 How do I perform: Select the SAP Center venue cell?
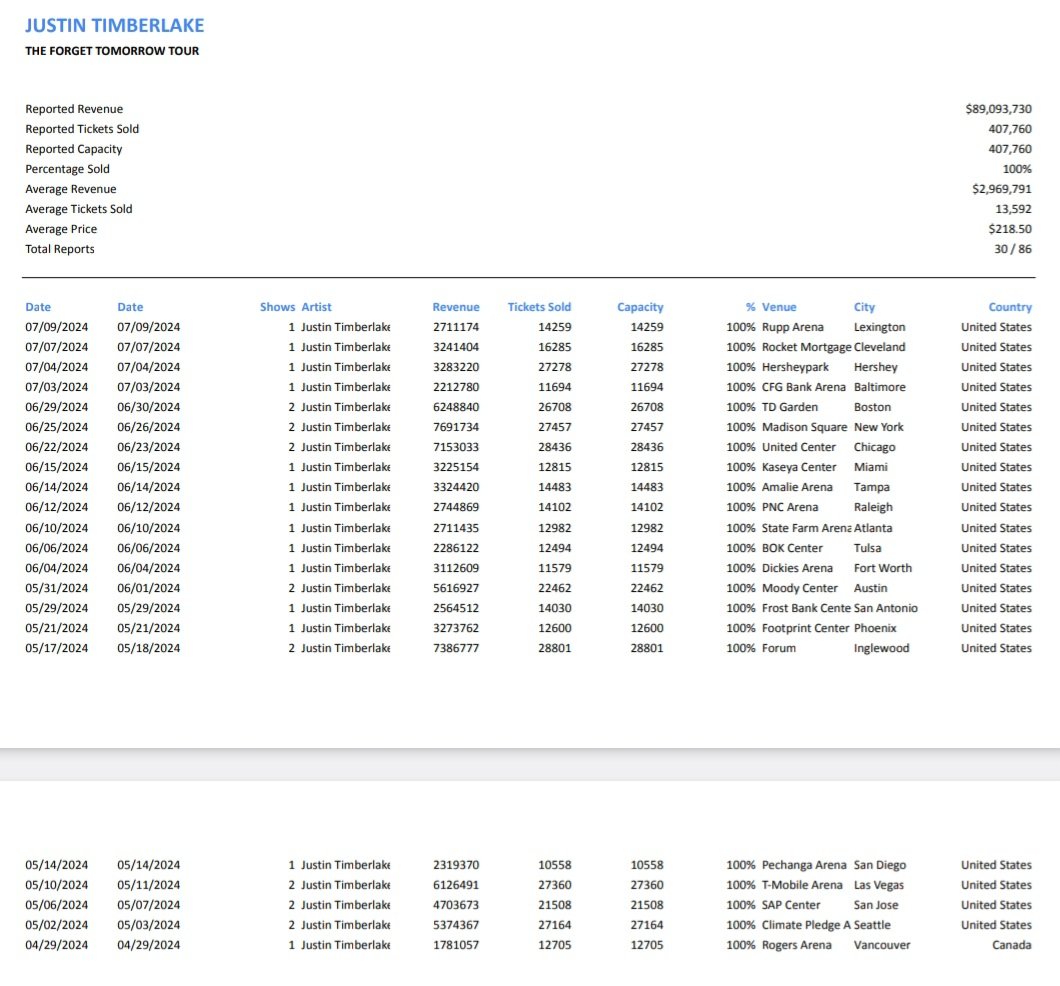tap(791, 905)
